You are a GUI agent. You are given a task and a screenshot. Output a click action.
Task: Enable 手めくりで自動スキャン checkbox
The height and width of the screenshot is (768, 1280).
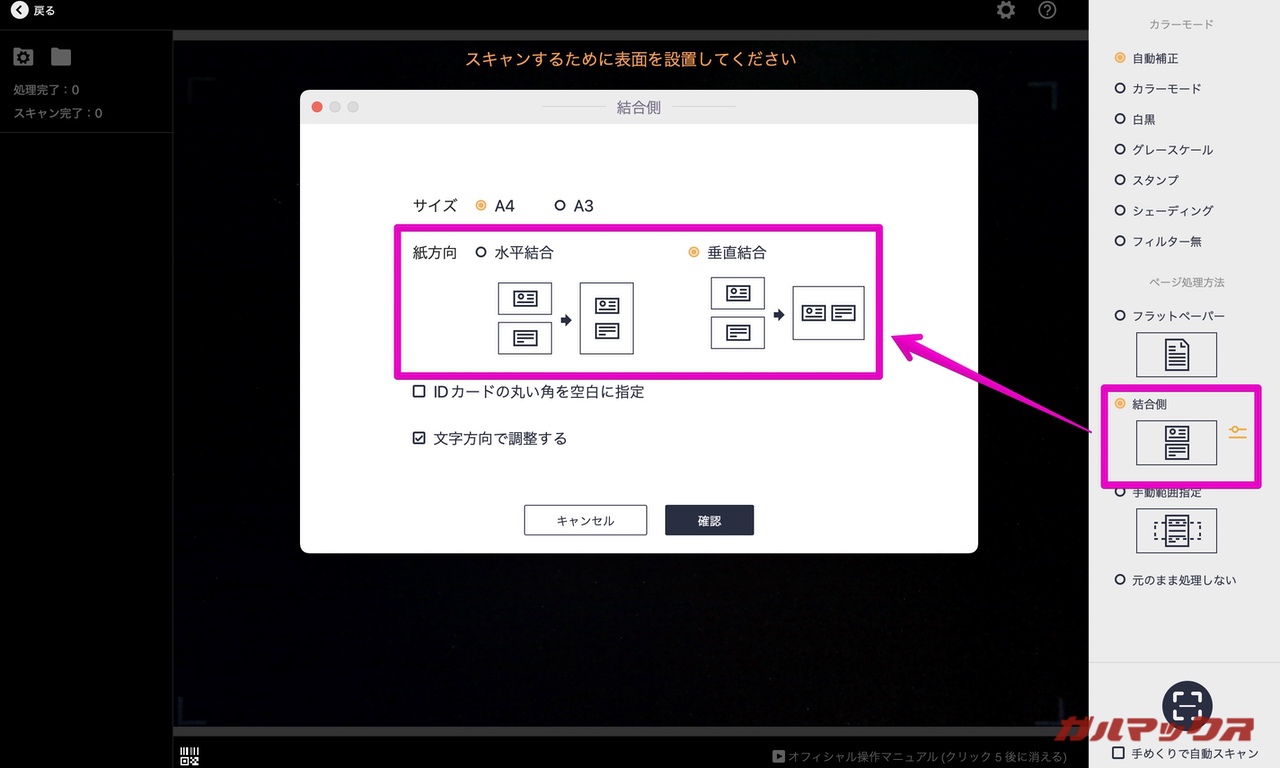click(1119, 752)
